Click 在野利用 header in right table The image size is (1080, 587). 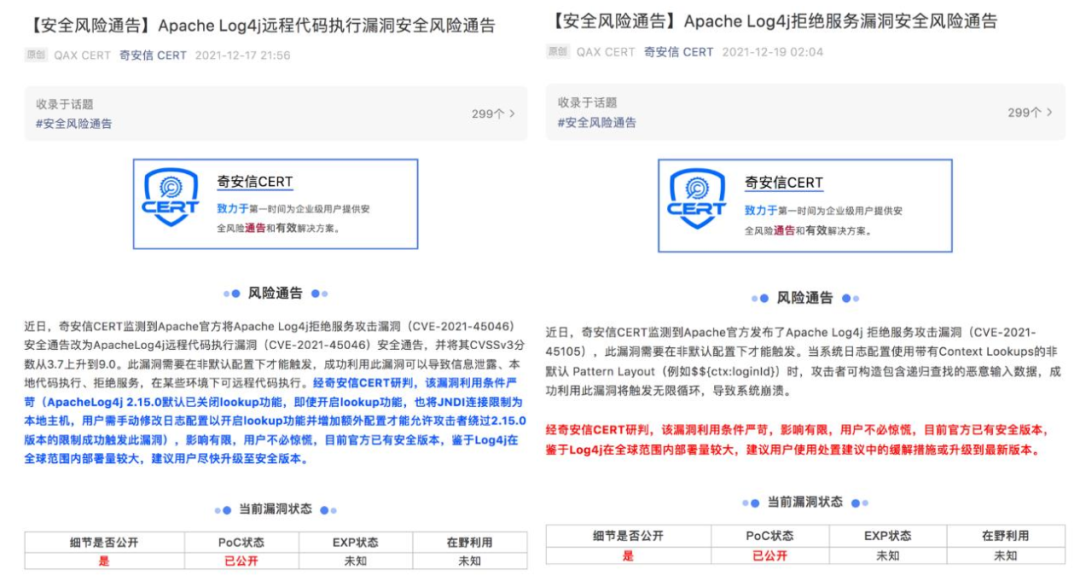tap(1006, 535)
